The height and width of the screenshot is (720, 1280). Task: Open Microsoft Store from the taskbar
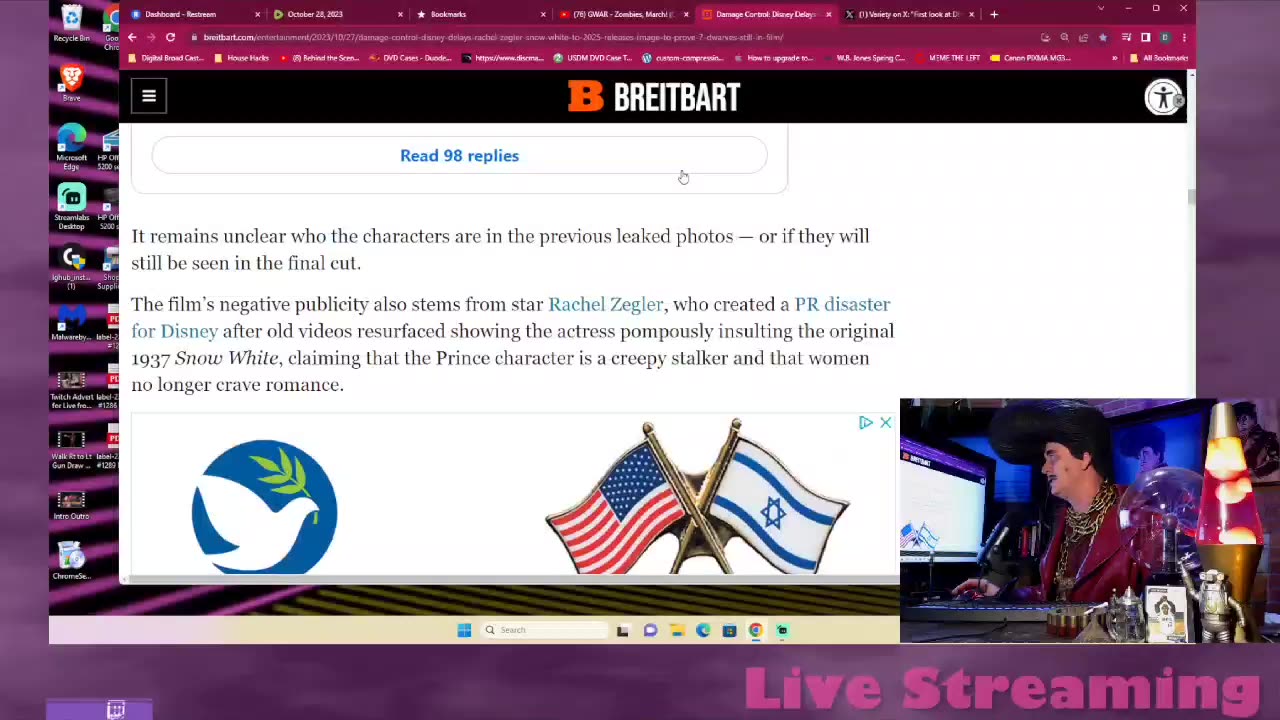tap(729, 630)
